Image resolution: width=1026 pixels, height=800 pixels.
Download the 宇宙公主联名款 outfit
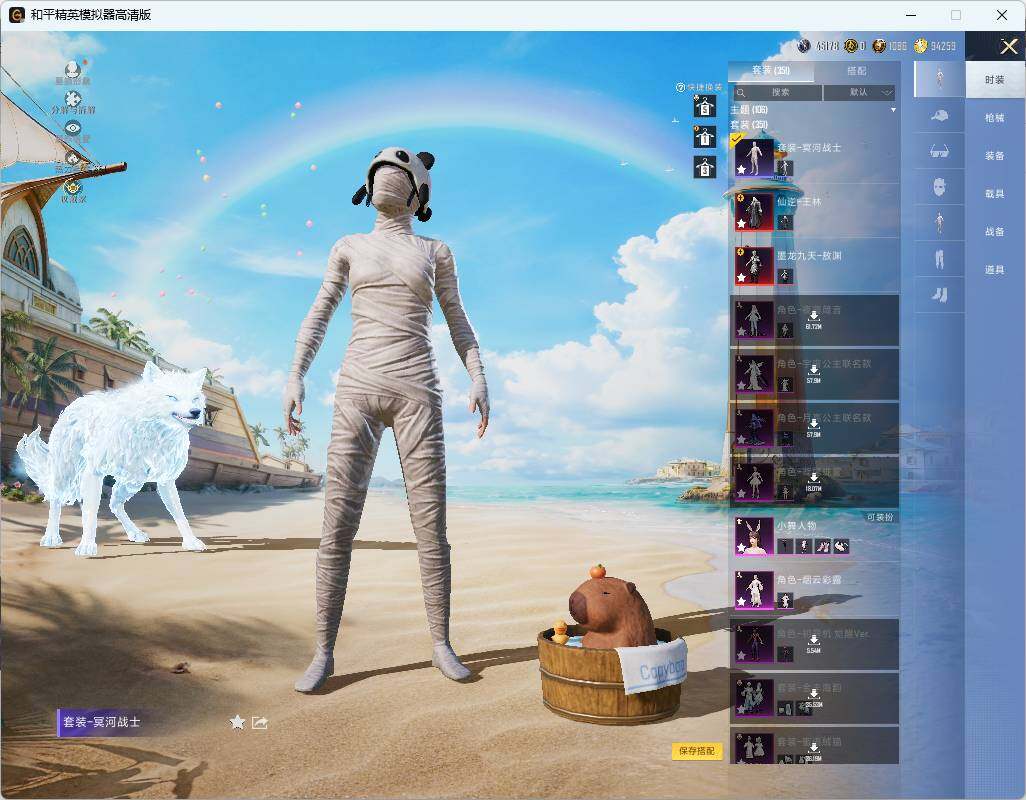(813, 374)
